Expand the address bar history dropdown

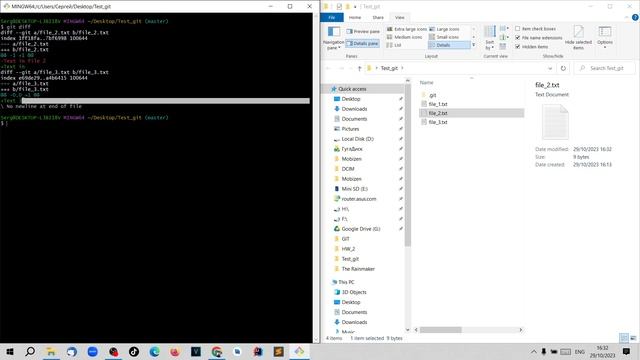tap(550, 68)
